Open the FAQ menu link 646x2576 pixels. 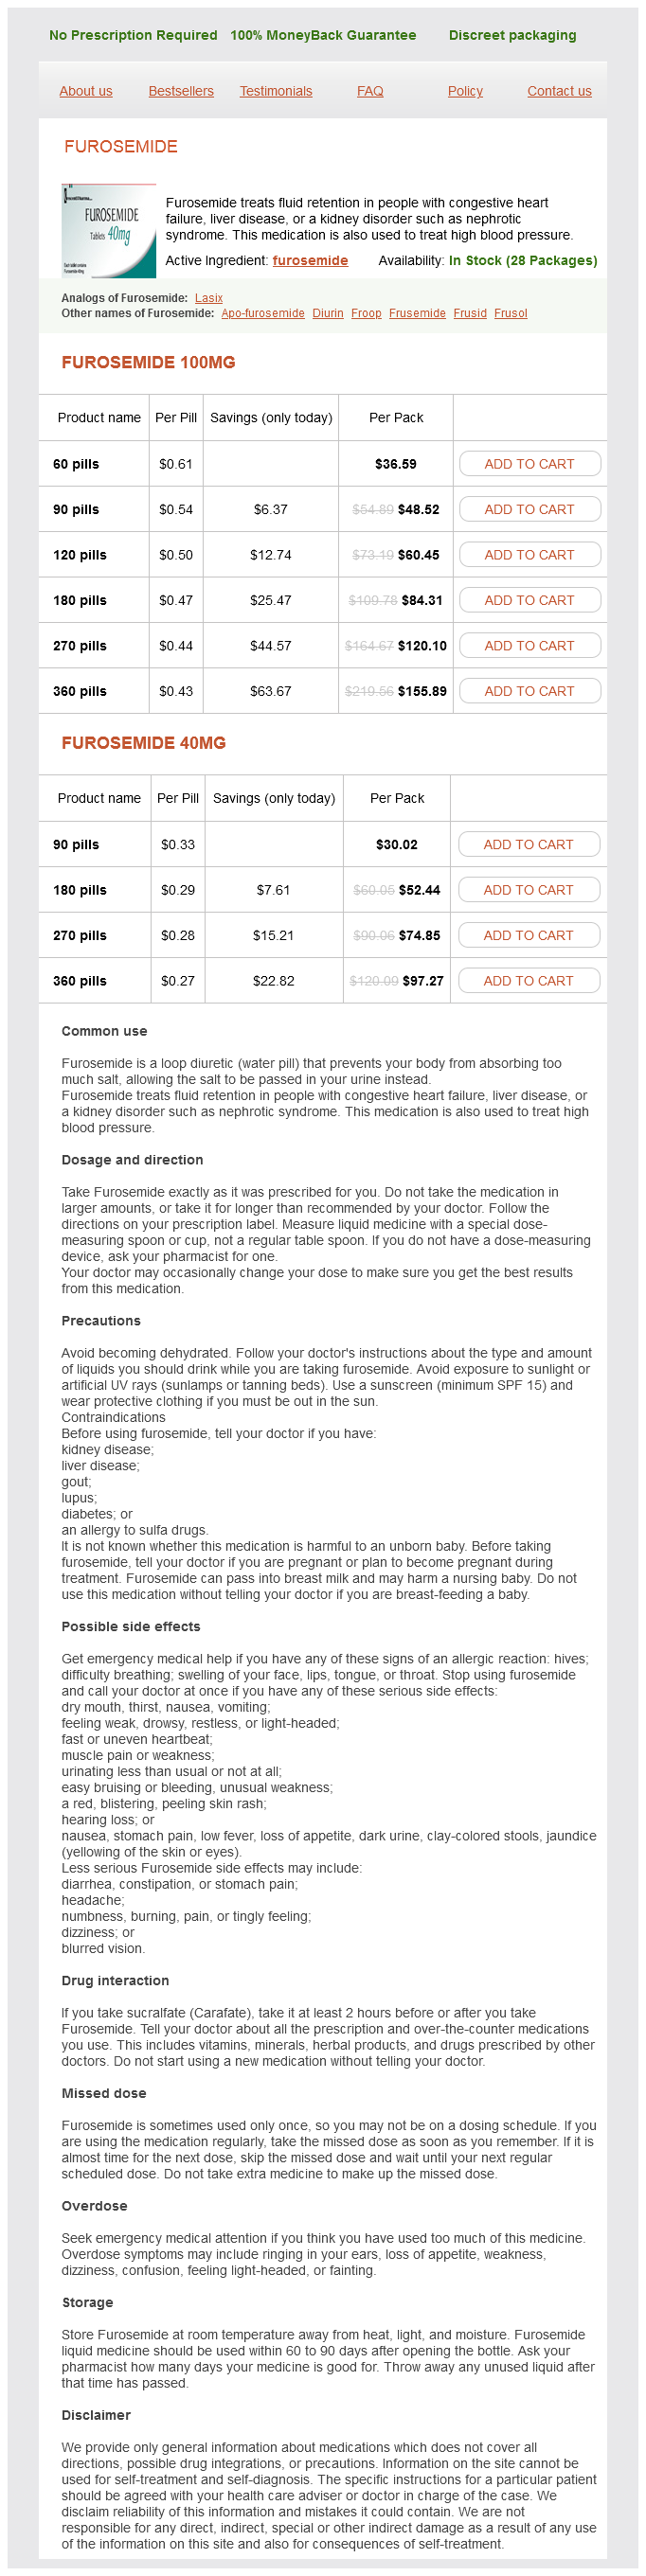pos(370,91)
